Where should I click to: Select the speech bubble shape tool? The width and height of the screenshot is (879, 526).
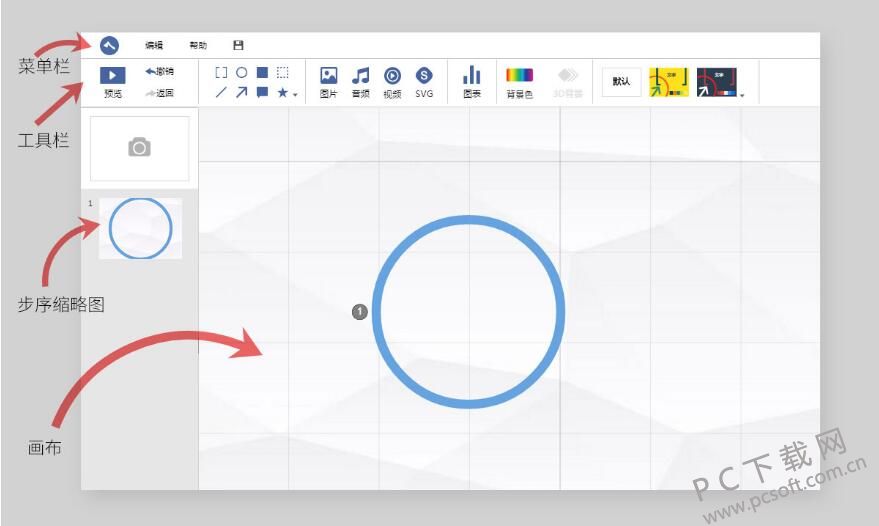point(262,93)
